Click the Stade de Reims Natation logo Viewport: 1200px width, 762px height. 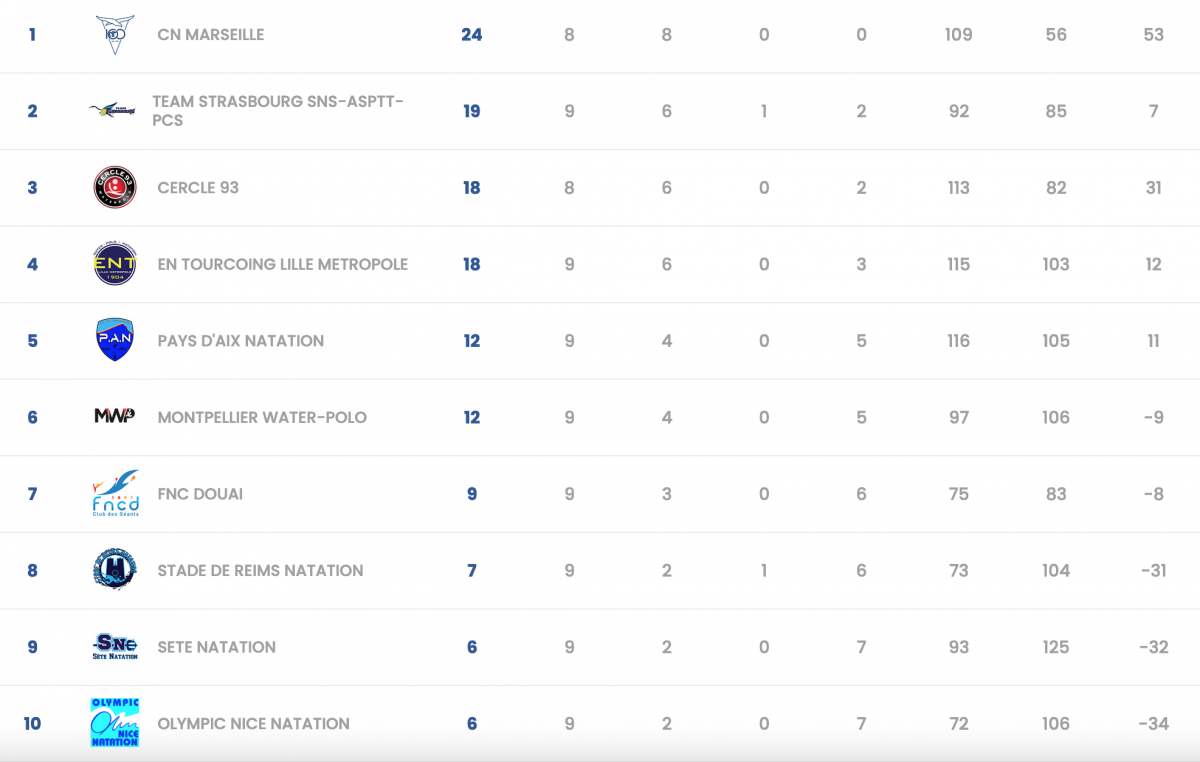click(115, 570)
